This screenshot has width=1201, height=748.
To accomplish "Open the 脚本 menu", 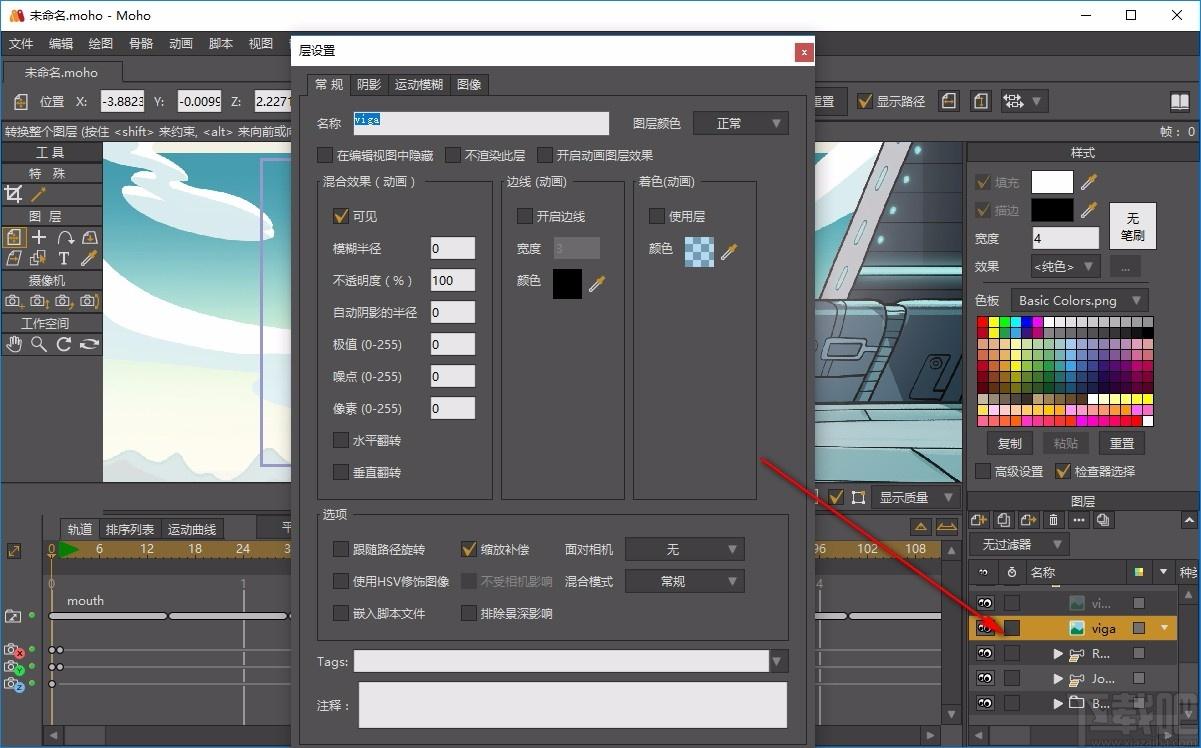I will pos(221,44).
